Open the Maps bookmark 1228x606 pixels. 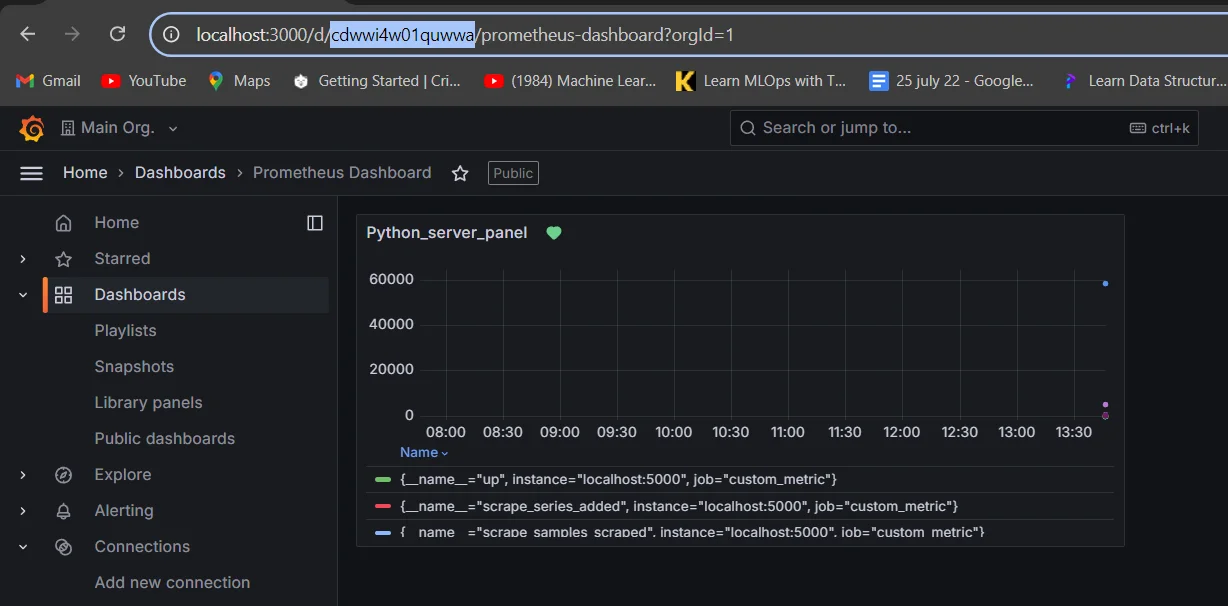pos(239,81)
